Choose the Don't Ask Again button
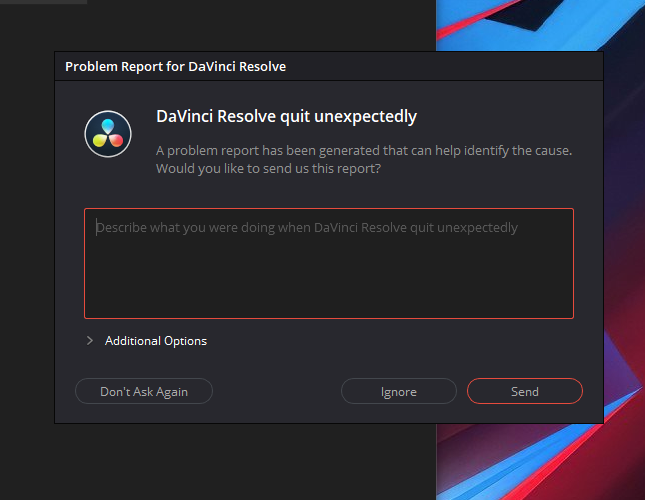Viewport: 645px width, 500px height. click(x=144, y=391)
